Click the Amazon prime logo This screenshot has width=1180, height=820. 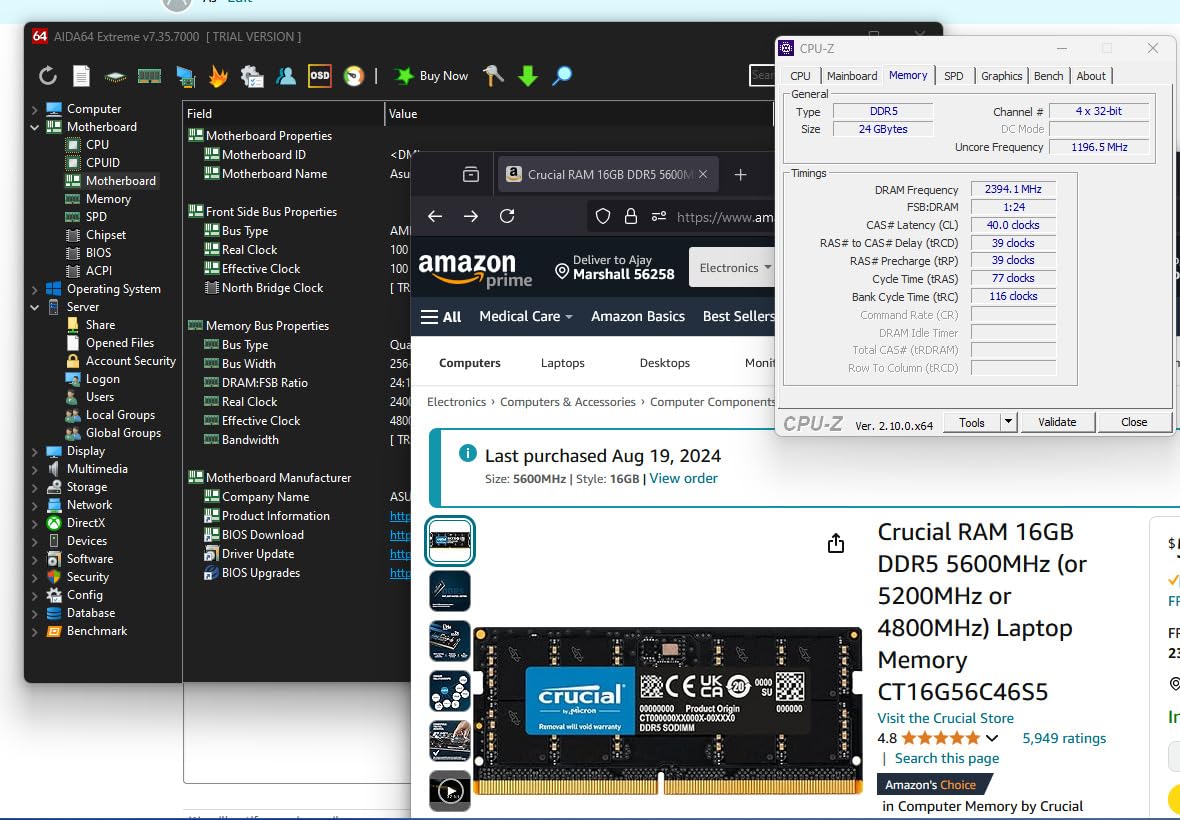[475, 270]
